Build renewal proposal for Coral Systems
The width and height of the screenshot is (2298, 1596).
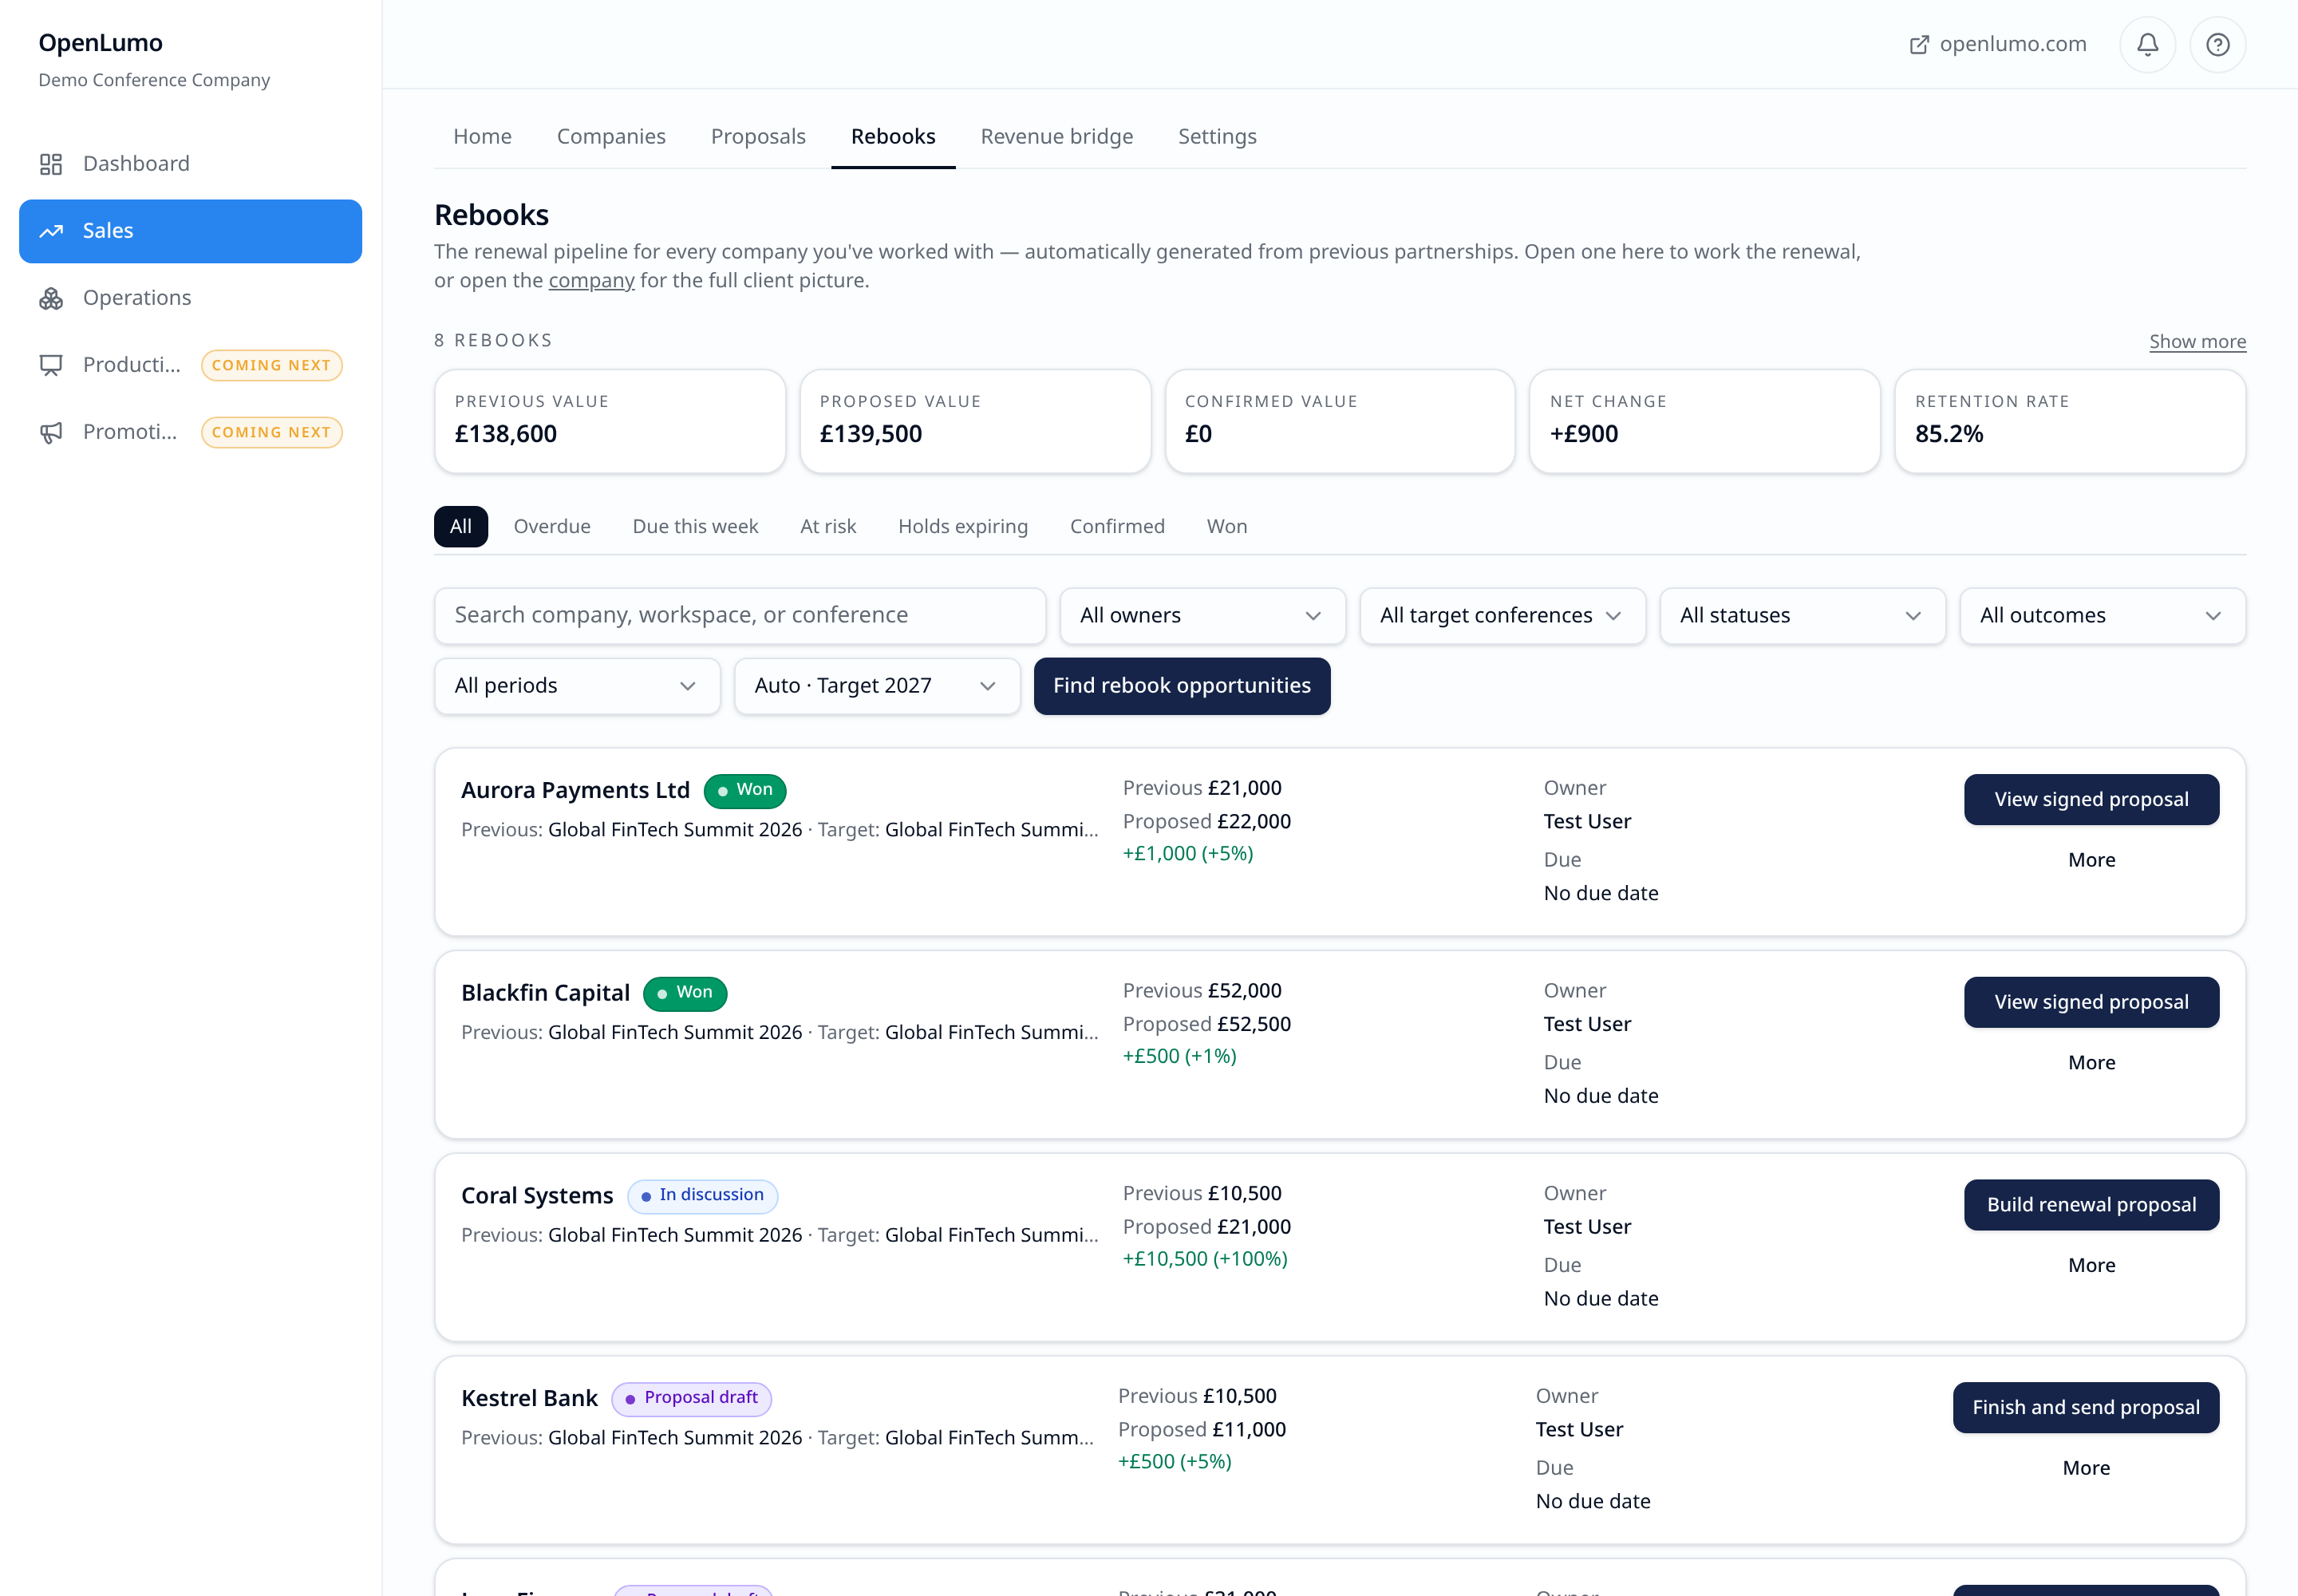[x=2091, y=1206]
